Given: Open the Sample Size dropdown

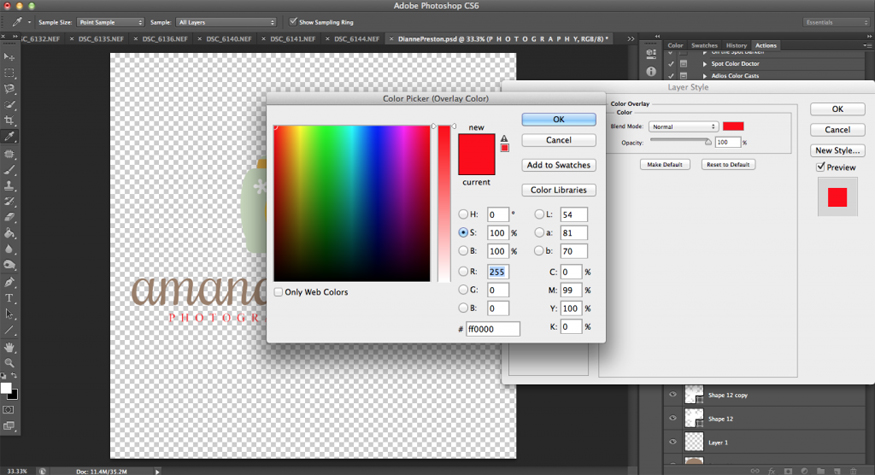Looking at the screenshot, I should pos(110,22).
